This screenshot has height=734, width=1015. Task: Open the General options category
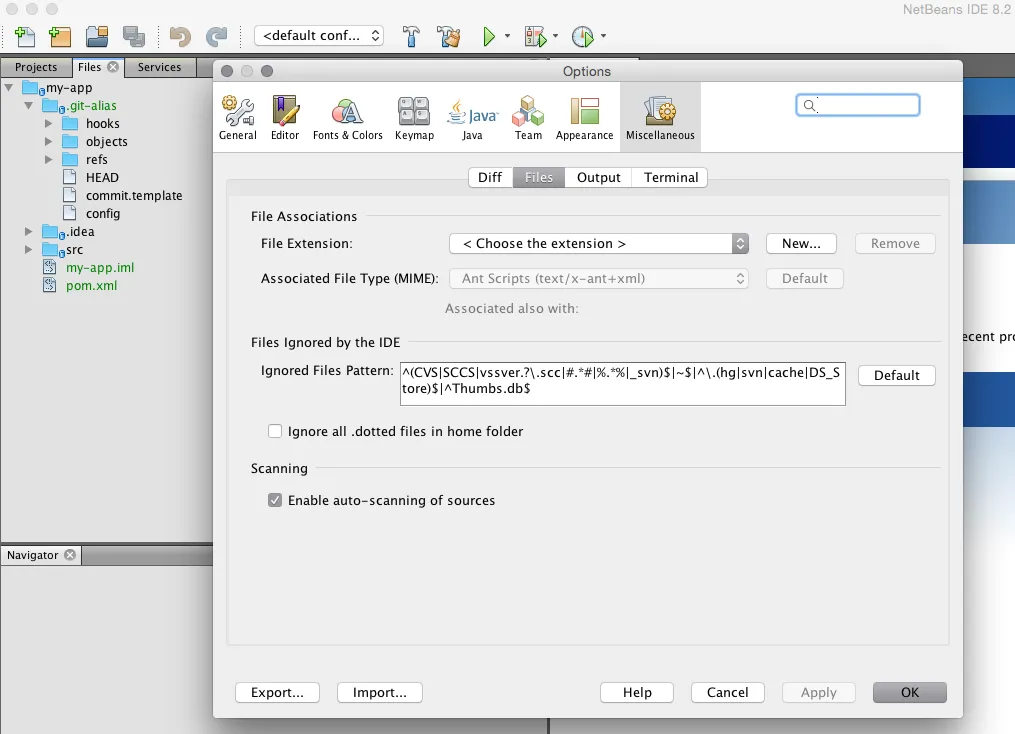click(238, 118)
